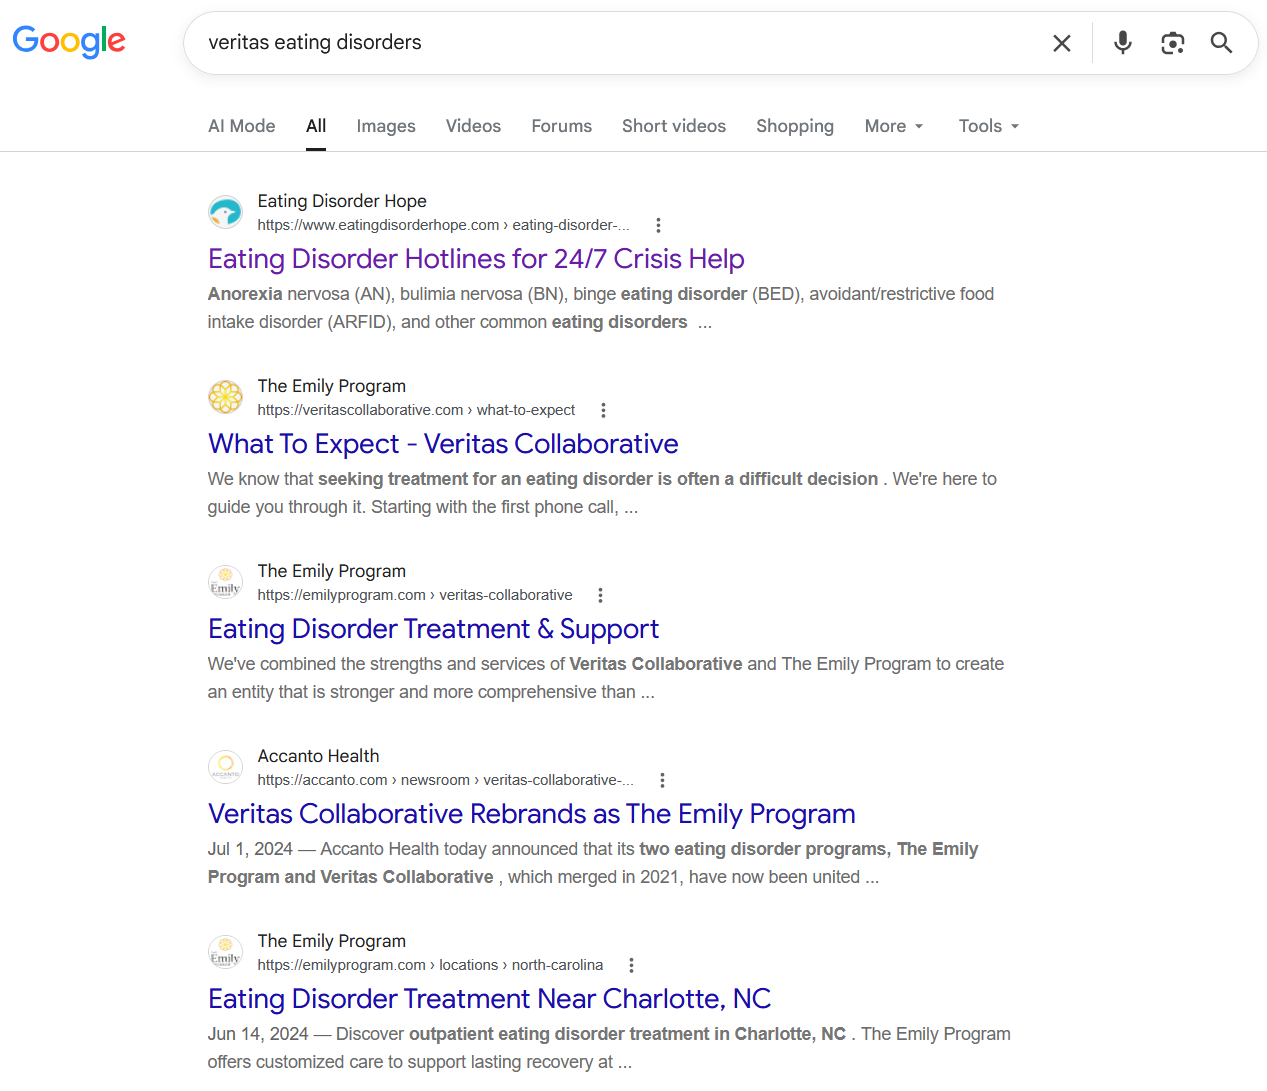This screenshot has width=1267, height=1091.
Task: Clear the search box with the X icon
Action: pos(1062,43)
